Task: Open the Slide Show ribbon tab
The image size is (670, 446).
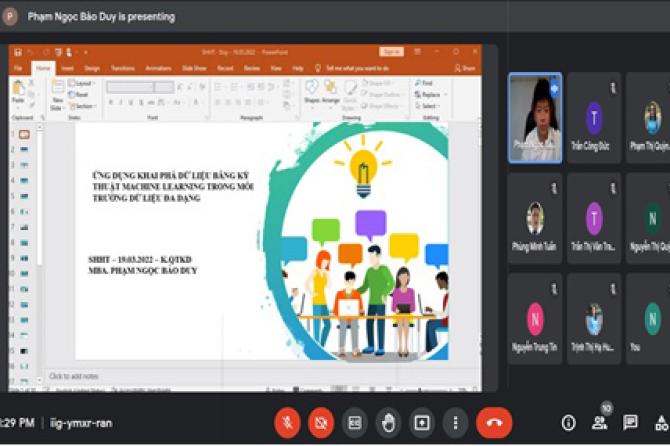Action: [x=194, y=68]
